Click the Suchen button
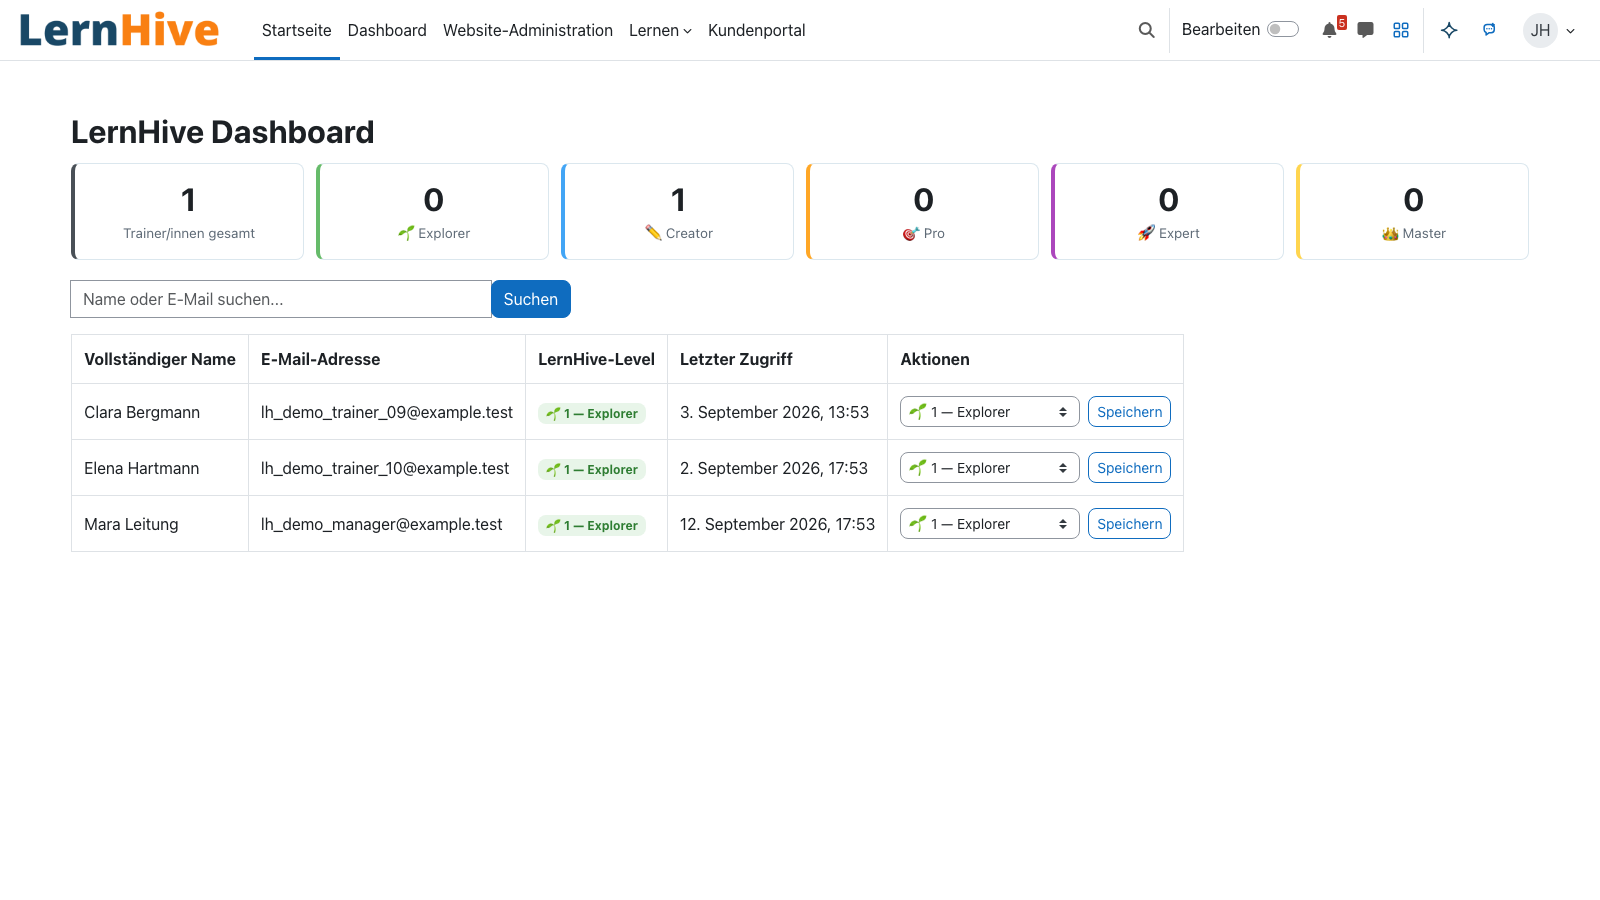Screen dimensions: 1600x900 (x=531, y=299)
